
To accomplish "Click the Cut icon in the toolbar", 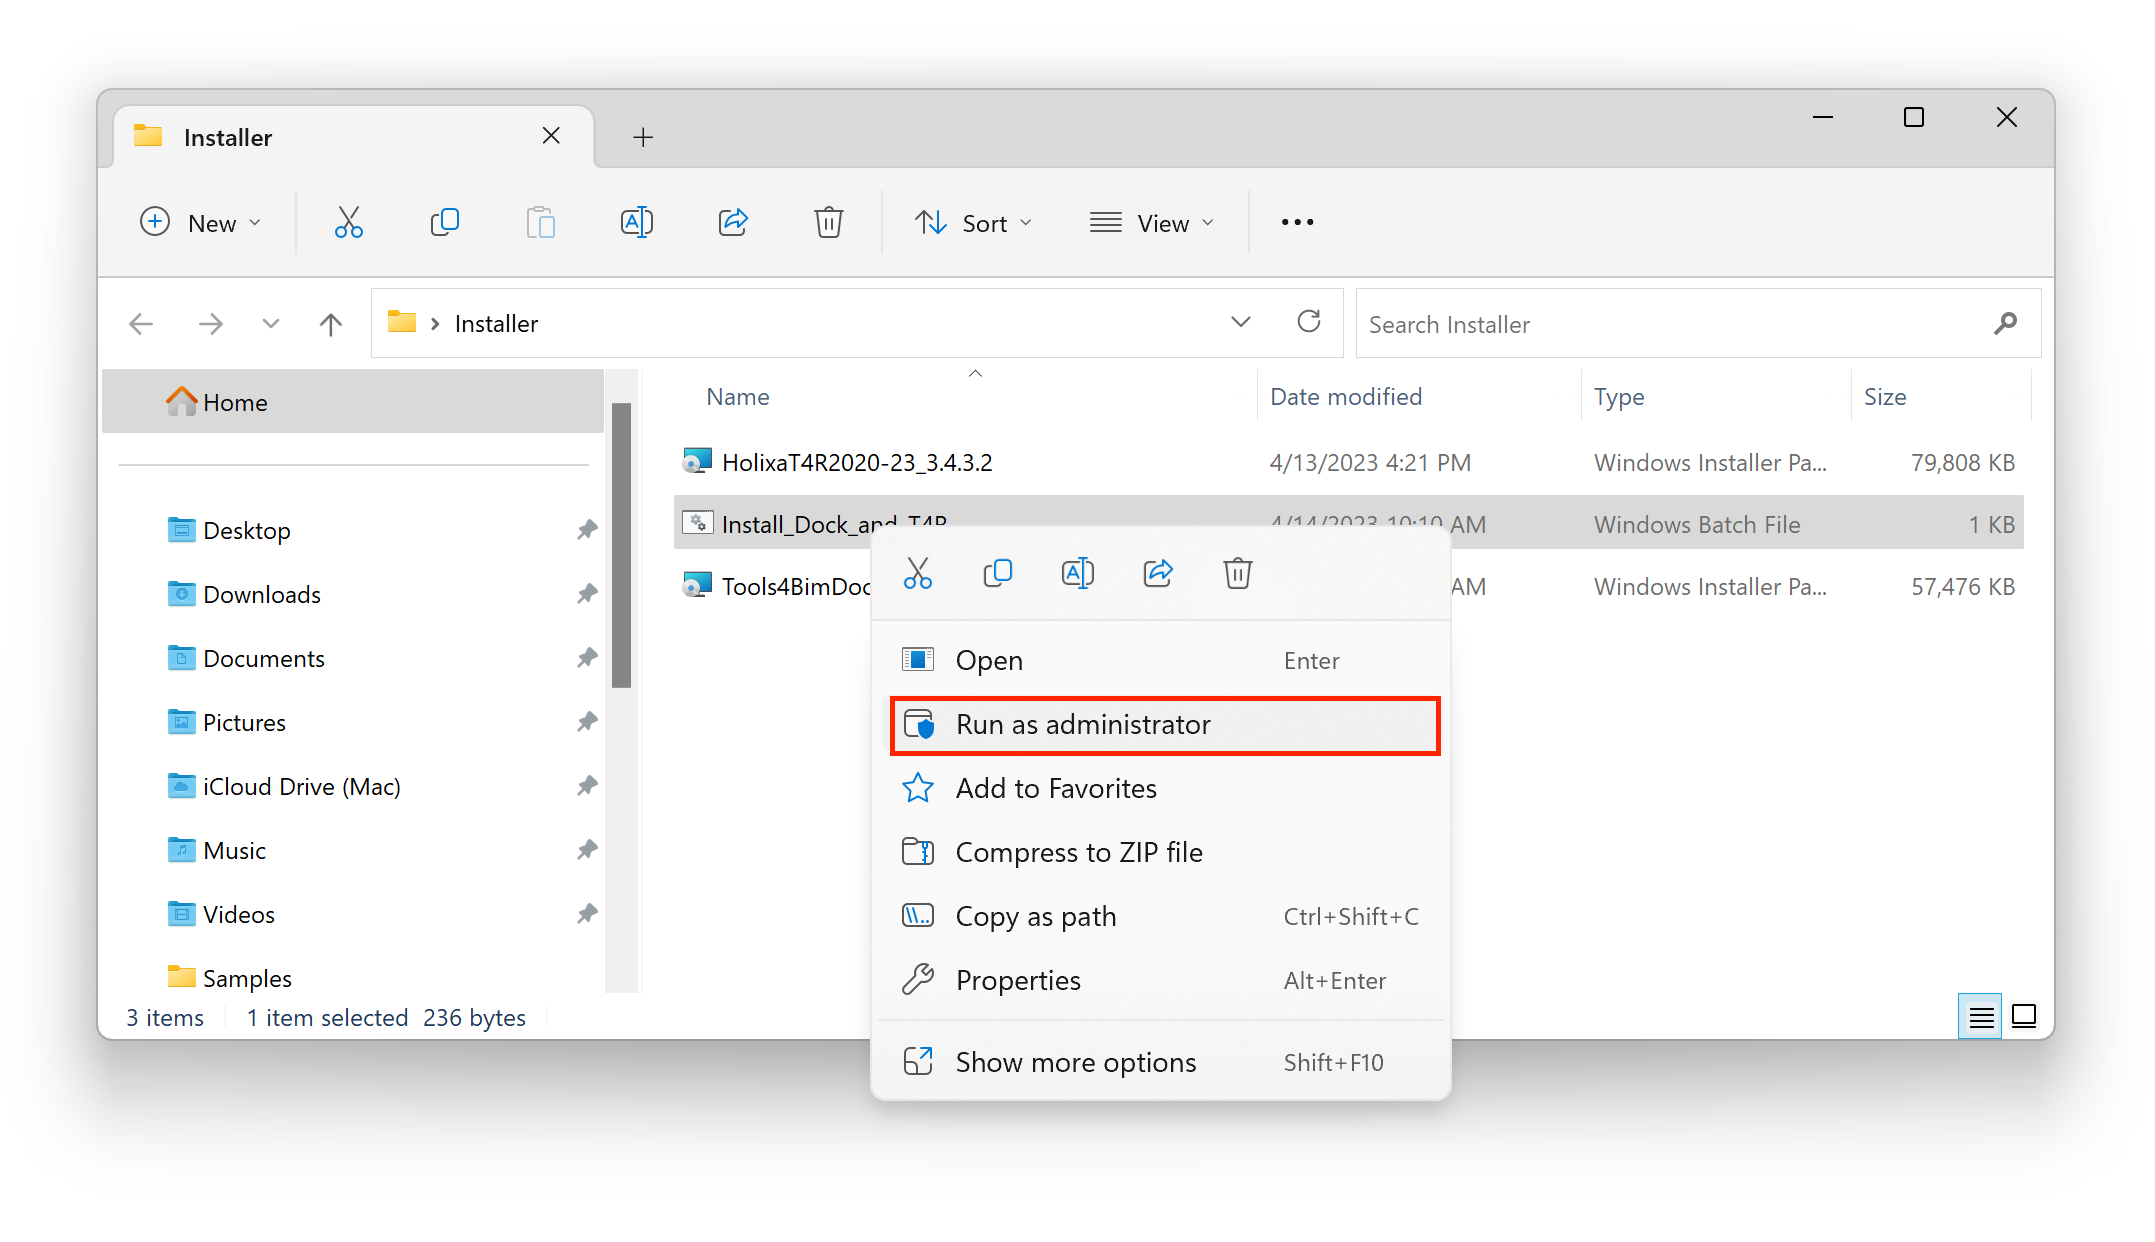I will coord(348,222).
